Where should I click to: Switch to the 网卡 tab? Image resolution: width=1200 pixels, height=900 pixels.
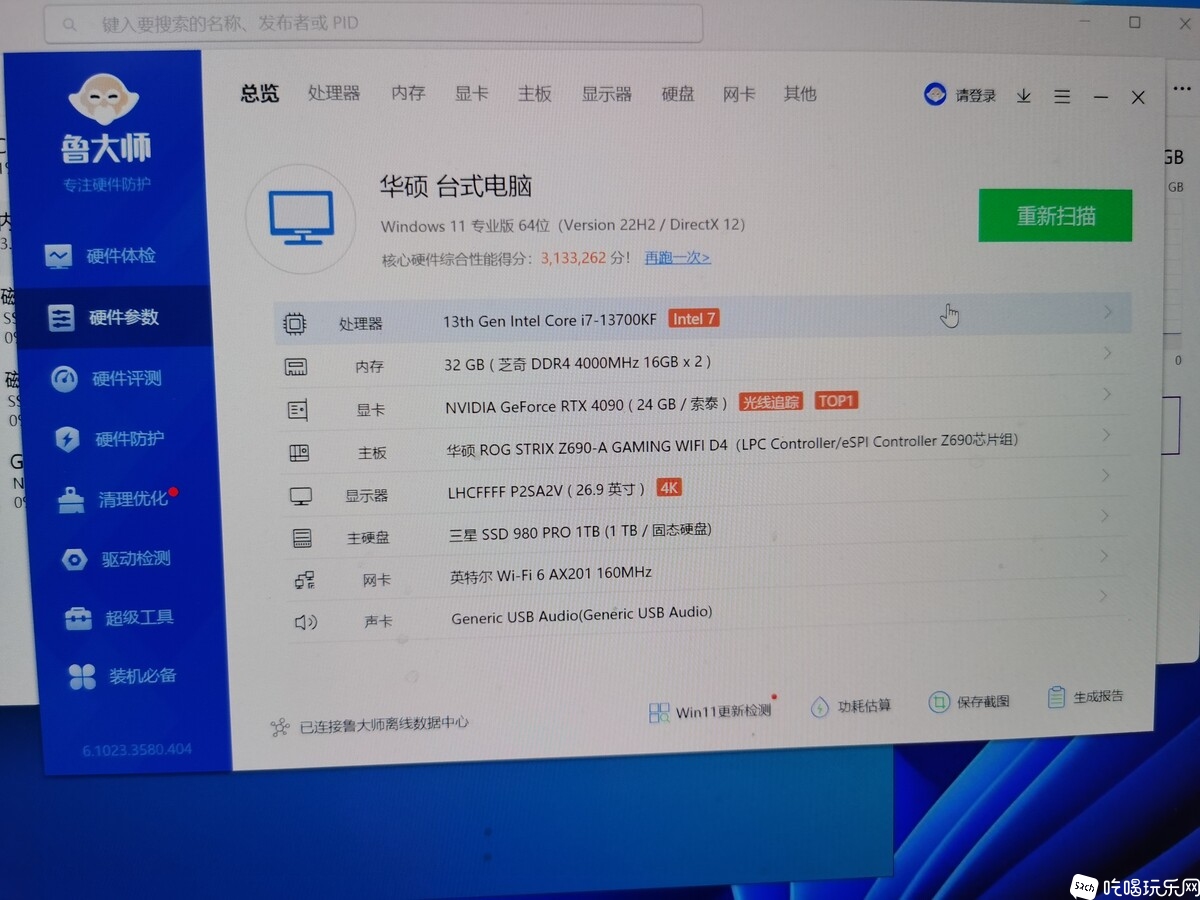tap(739, 94)
